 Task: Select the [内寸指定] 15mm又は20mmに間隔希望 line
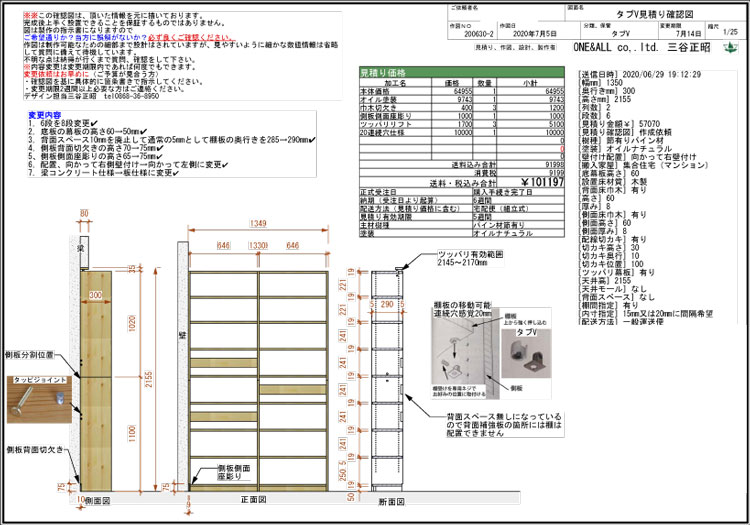pyautogui.click(x=646, y=314)
